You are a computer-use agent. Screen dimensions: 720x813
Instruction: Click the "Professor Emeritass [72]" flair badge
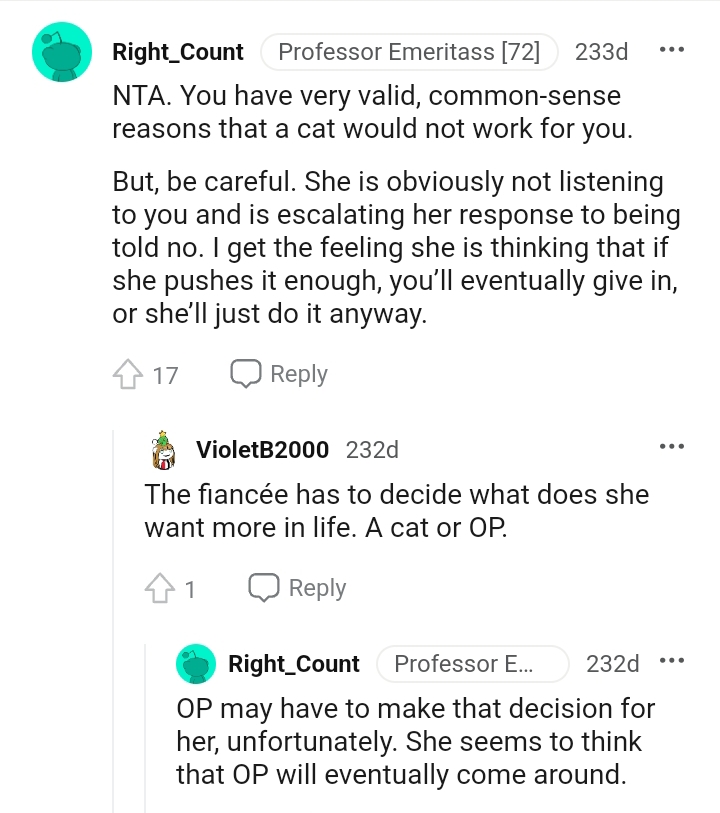pos(408,51)
